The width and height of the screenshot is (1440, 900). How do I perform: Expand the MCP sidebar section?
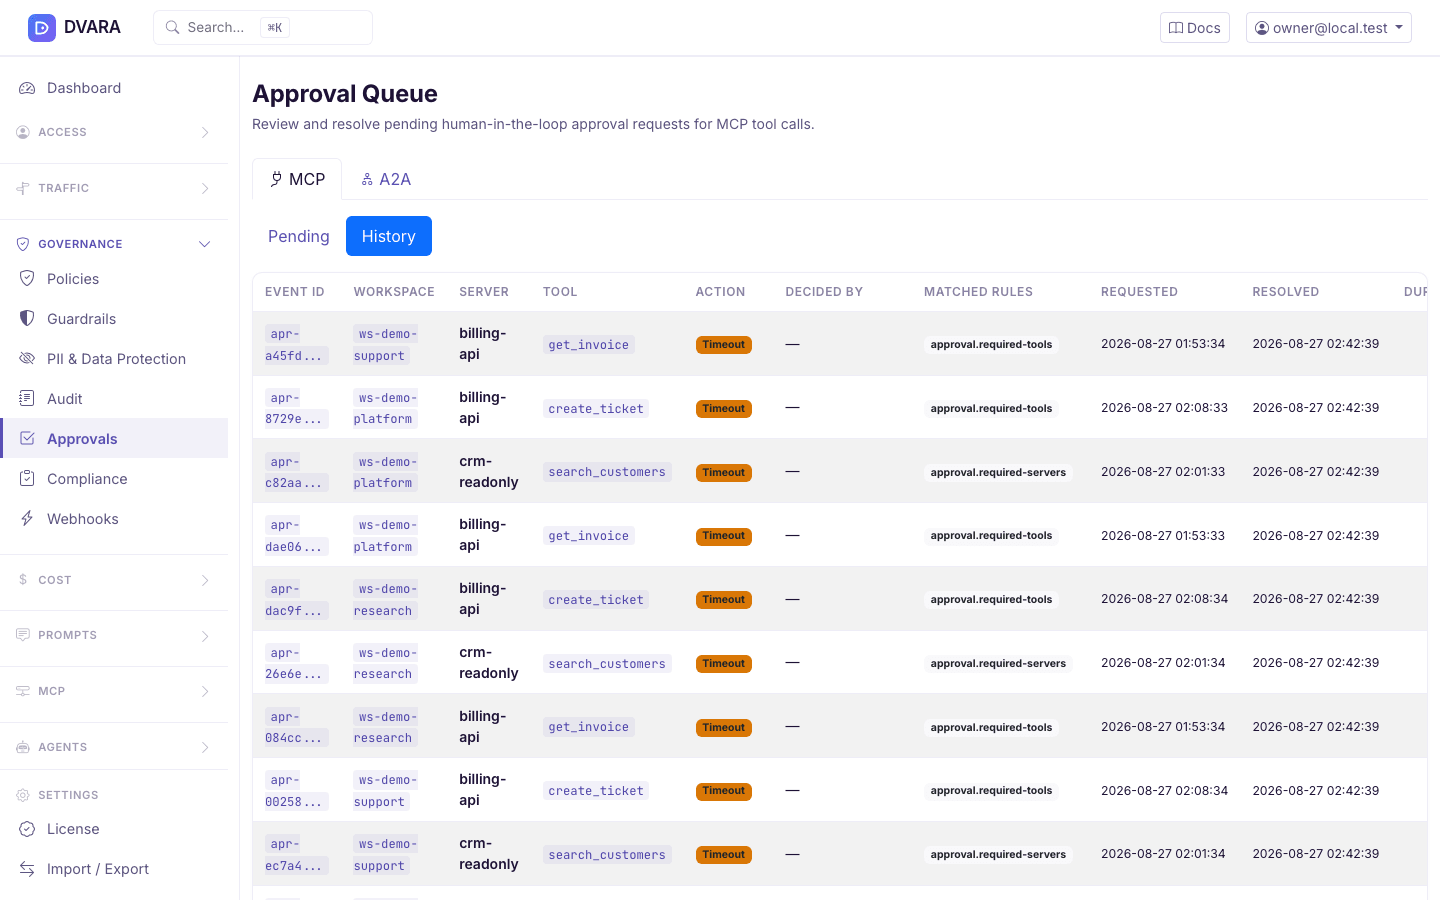click(x=114, y=691)
